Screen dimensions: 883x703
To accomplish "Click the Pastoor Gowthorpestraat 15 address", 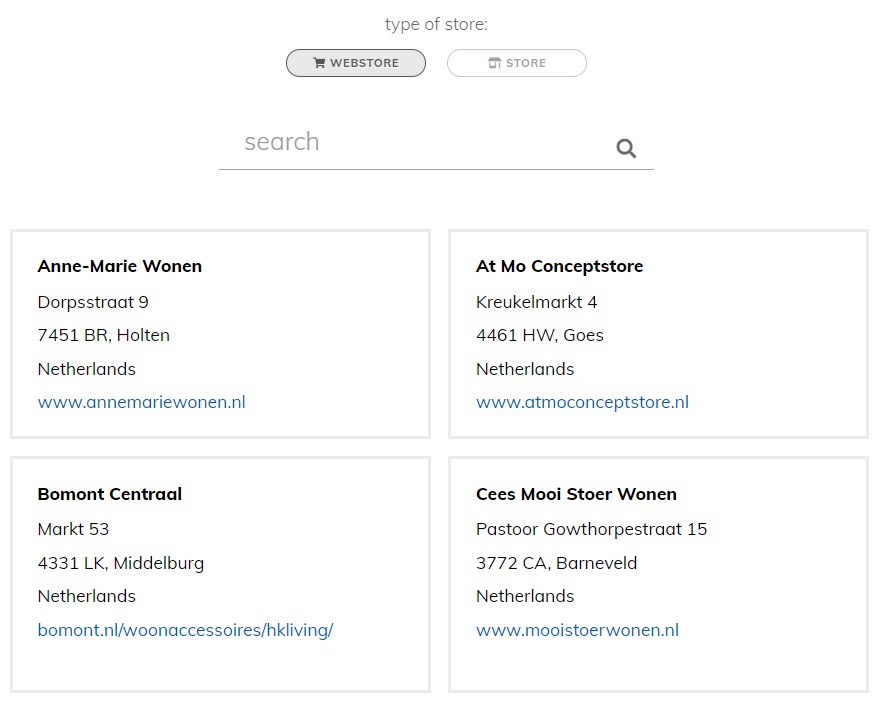I will (x=591, y=529).
